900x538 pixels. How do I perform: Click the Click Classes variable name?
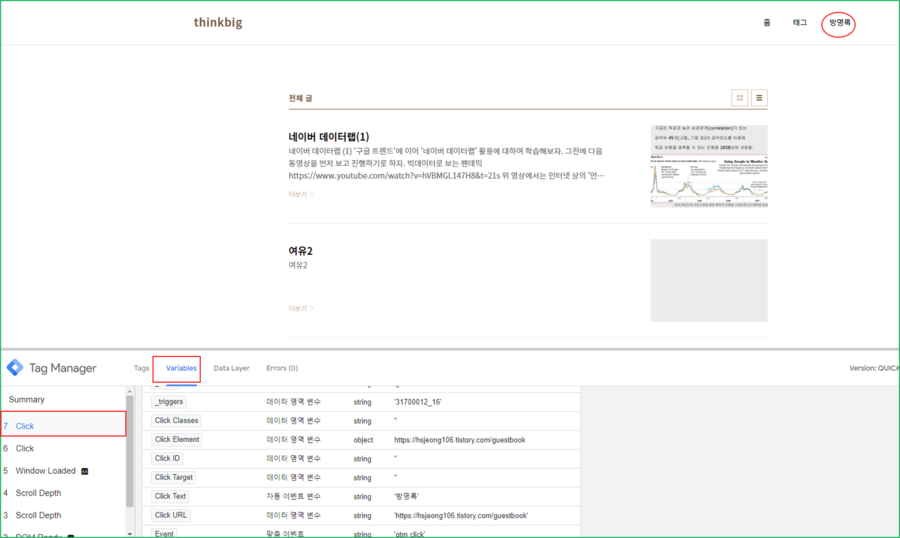(176, 421)
